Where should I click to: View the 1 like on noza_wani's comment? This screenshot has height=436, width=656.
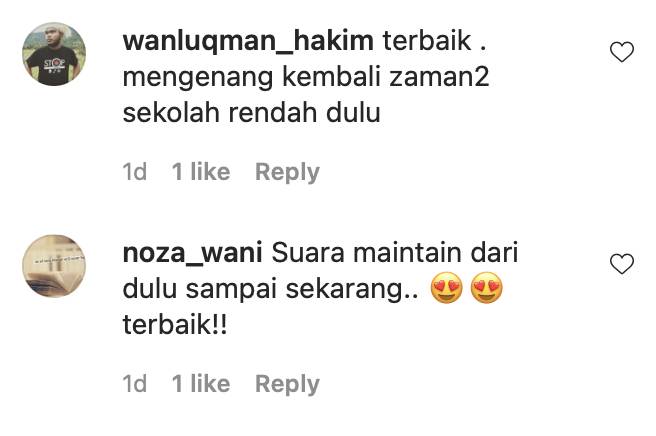click(x=201, y=384)
